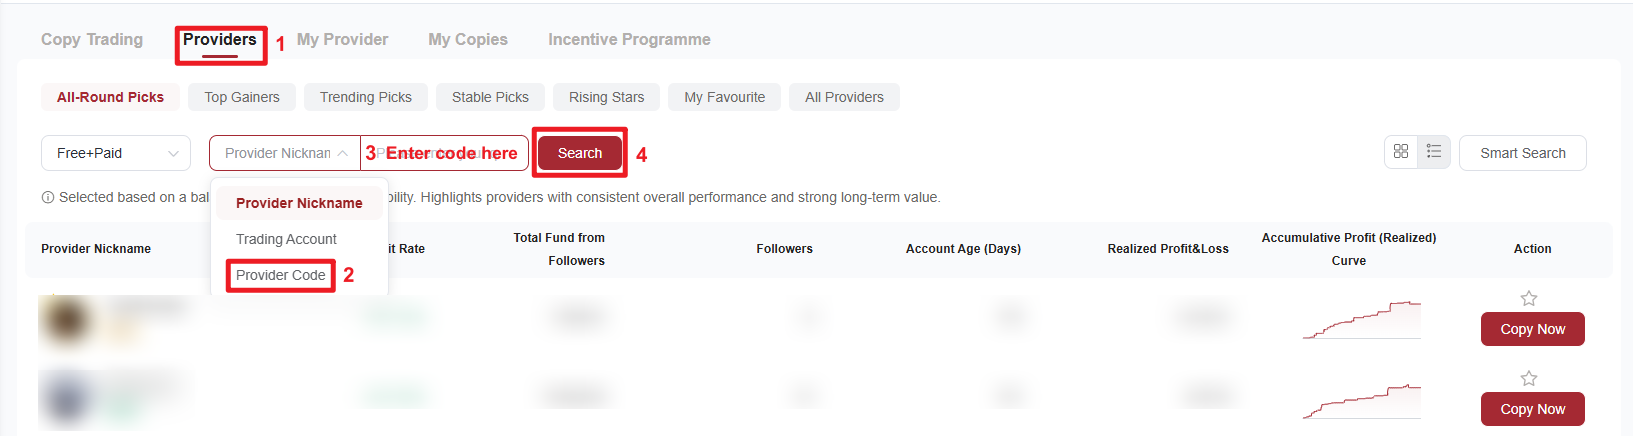The image size is (1633, 436).
Task: Go to My Copies tab
Action: [468, 40]
